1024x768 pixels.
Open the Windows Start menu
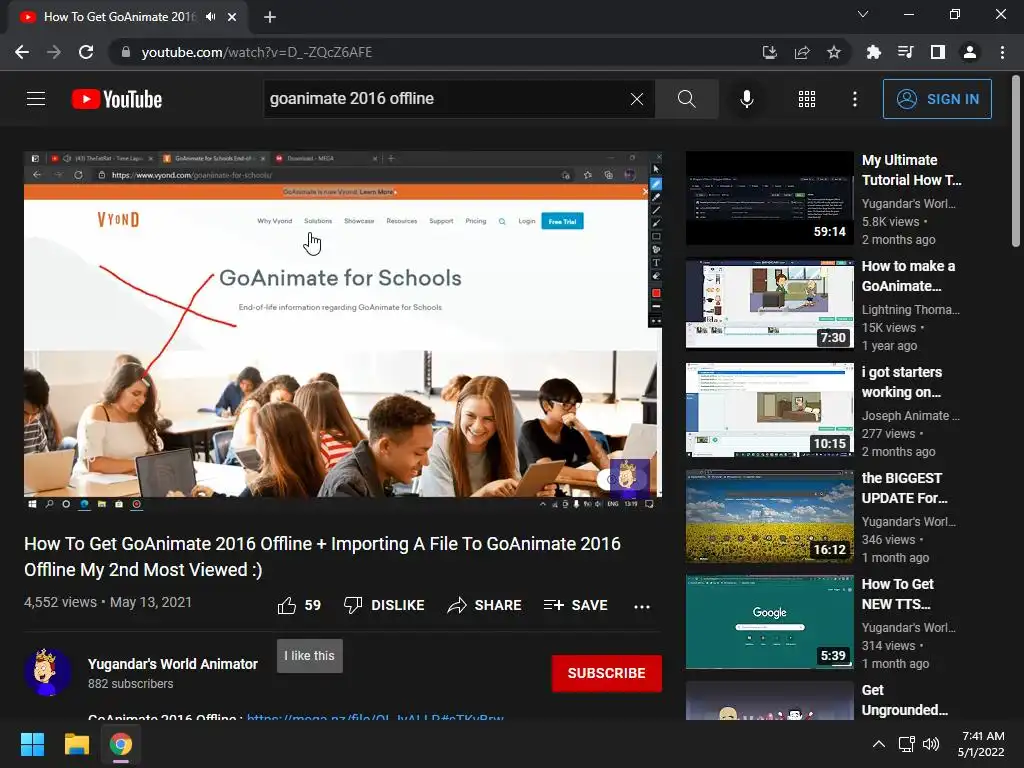(32, 744)
